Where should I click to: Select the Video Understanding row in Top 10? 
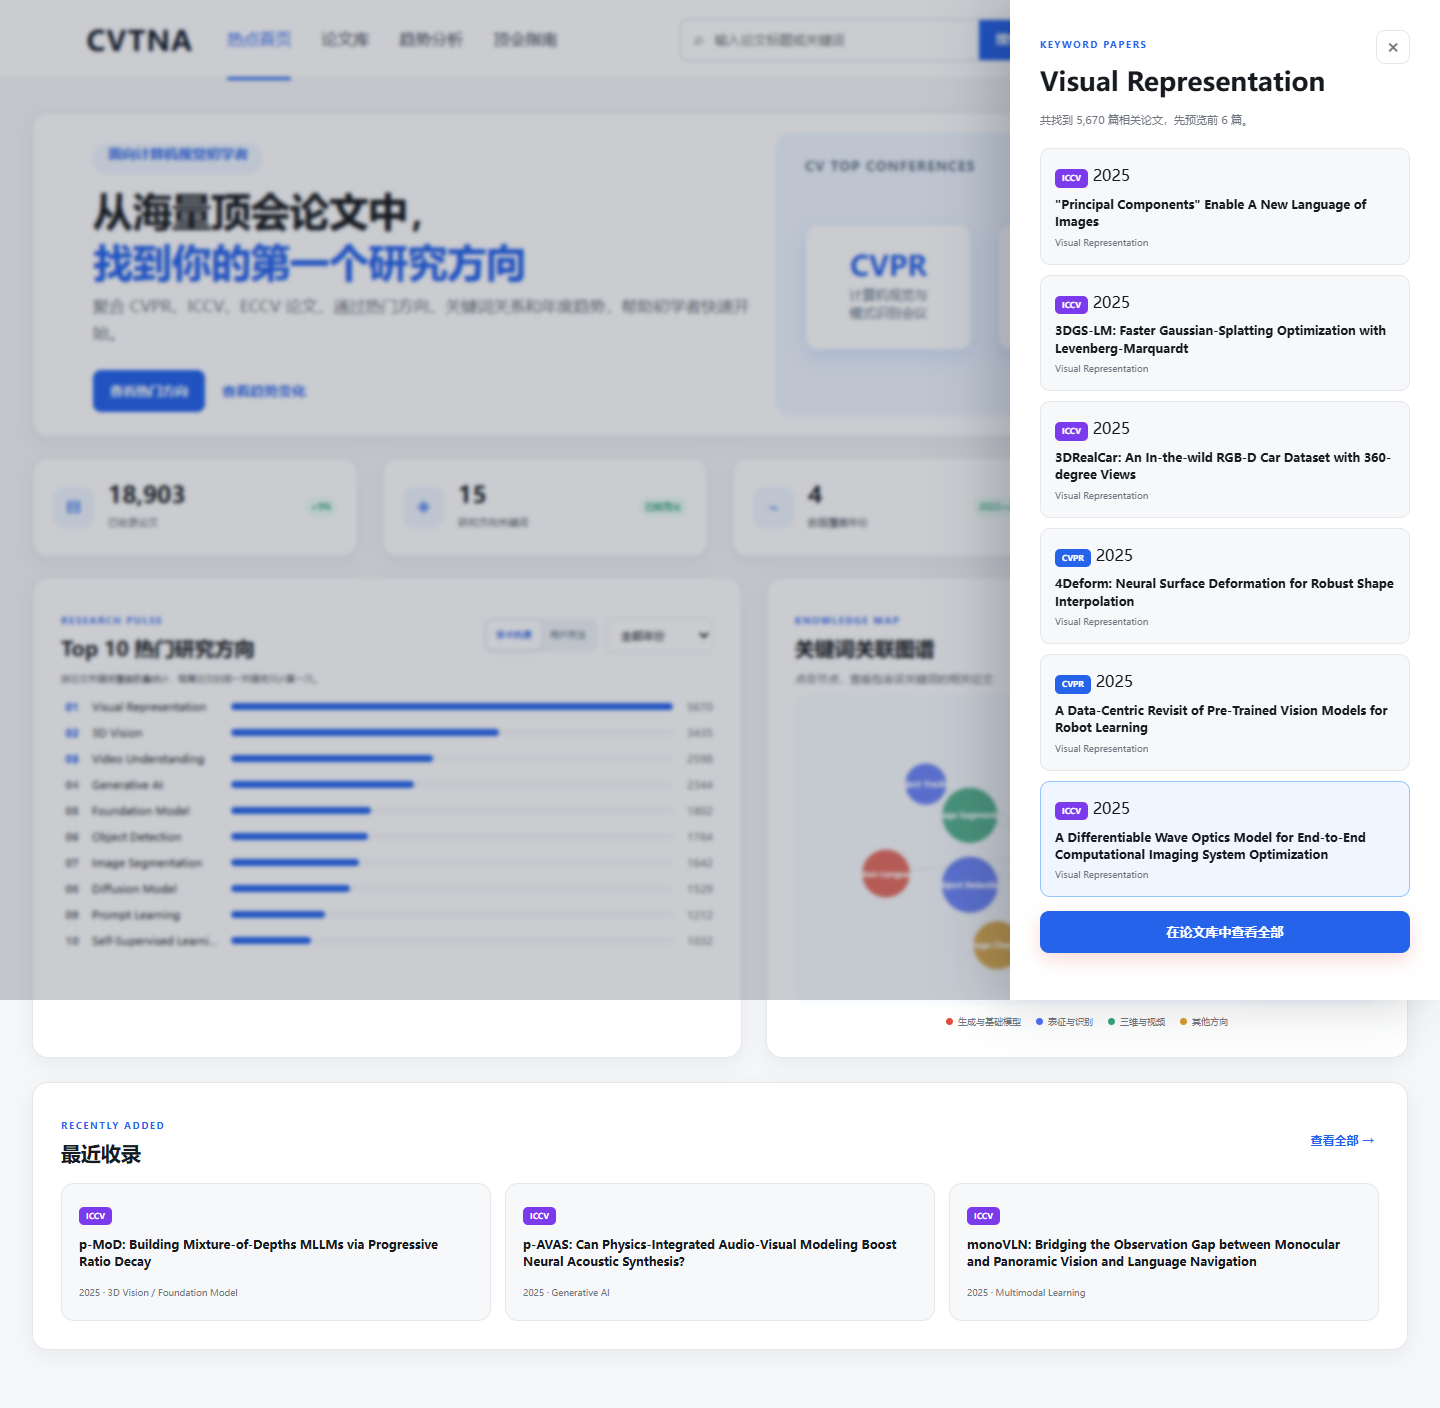[388, 759]
